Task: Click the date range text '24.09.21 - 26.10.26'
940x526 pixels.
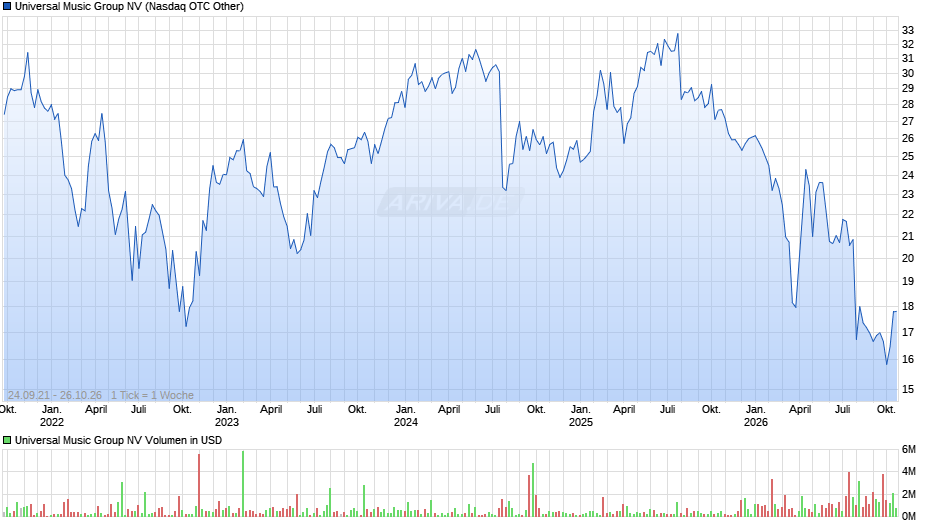Action: tap(55, 395)
